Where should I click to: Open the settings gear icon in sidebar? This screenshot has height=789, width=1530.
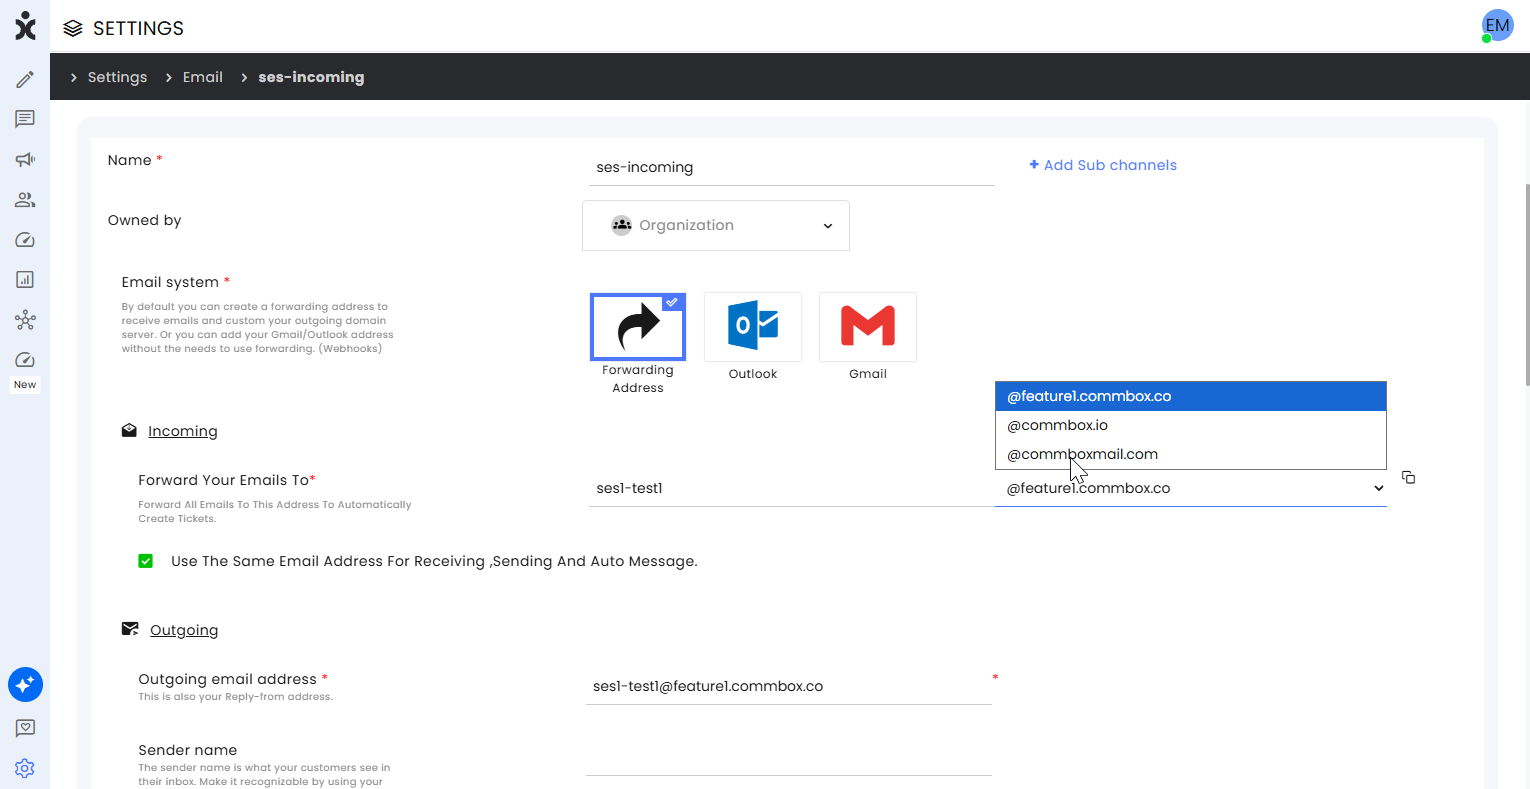tap(25, 768)
